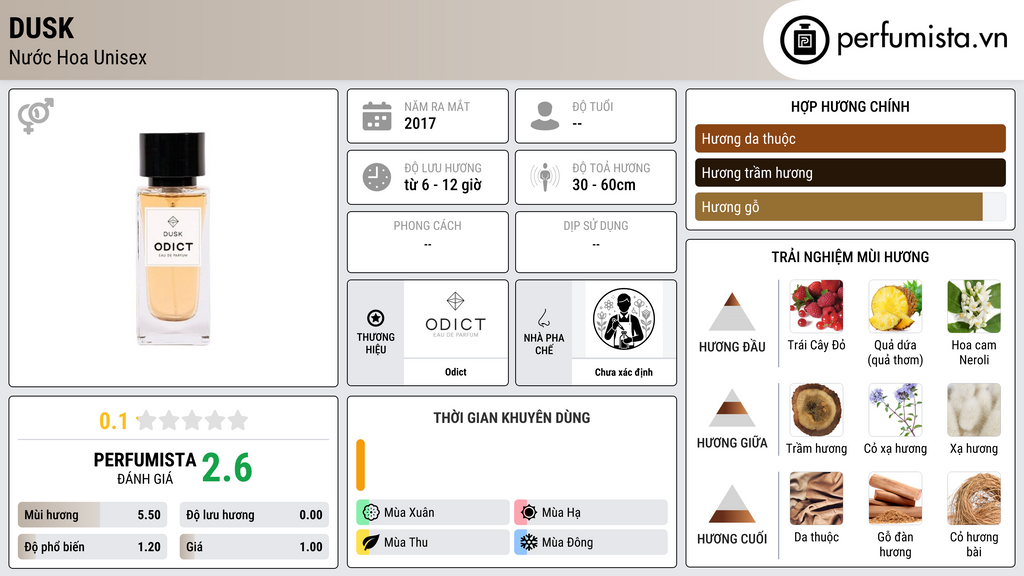Image resolution: width=1024 pixels, height=576 pixels.
Task: Click the nose icon above Nhà pha chế
Action: click(543, 318)
